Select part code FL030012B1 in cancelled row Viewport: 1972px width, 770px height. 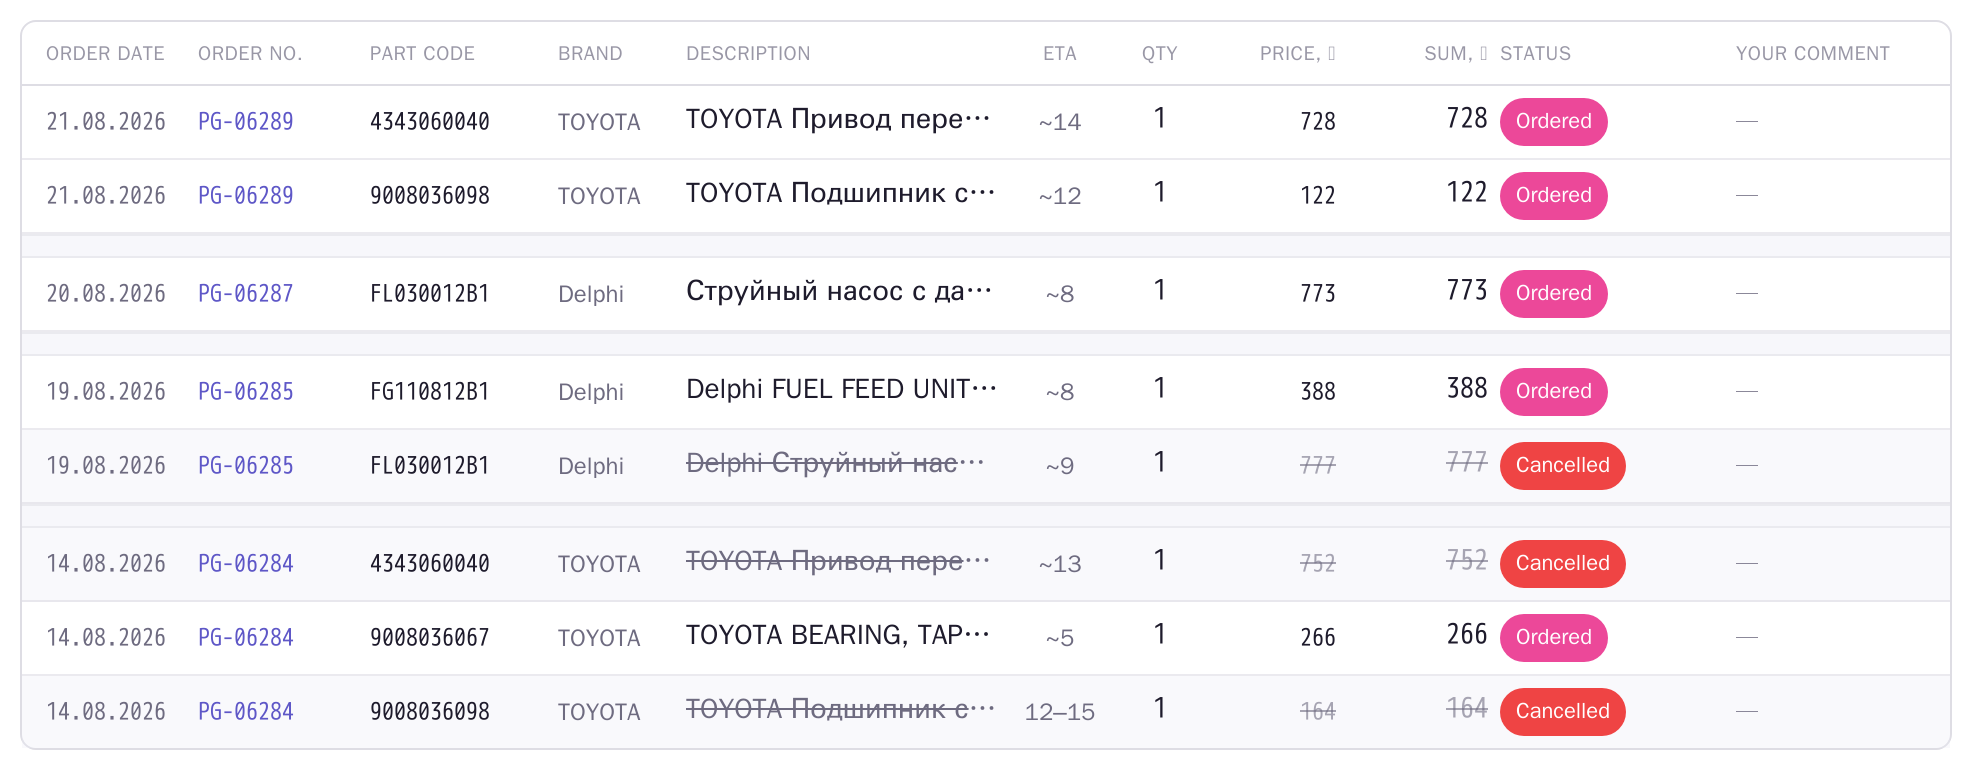click(429, 466)
